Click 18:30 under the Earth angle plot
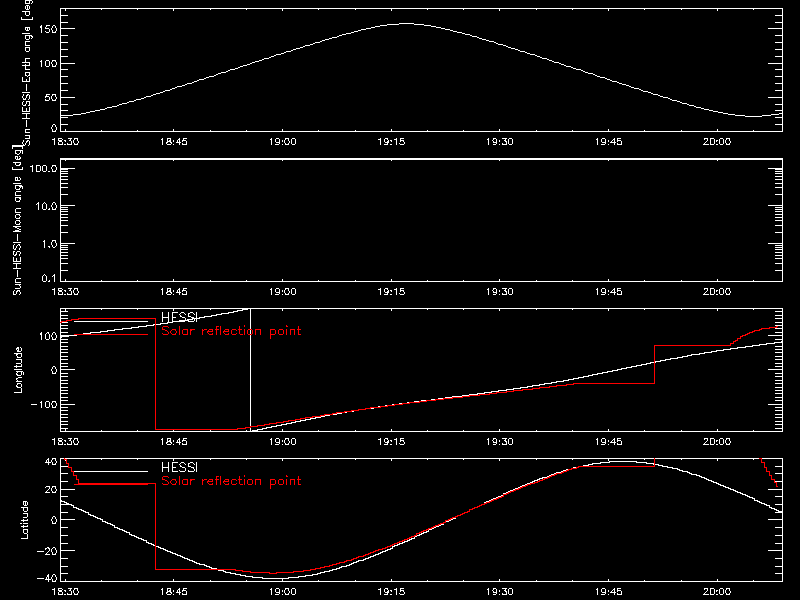This screenshot has width=800, height=600. [65, 142]
